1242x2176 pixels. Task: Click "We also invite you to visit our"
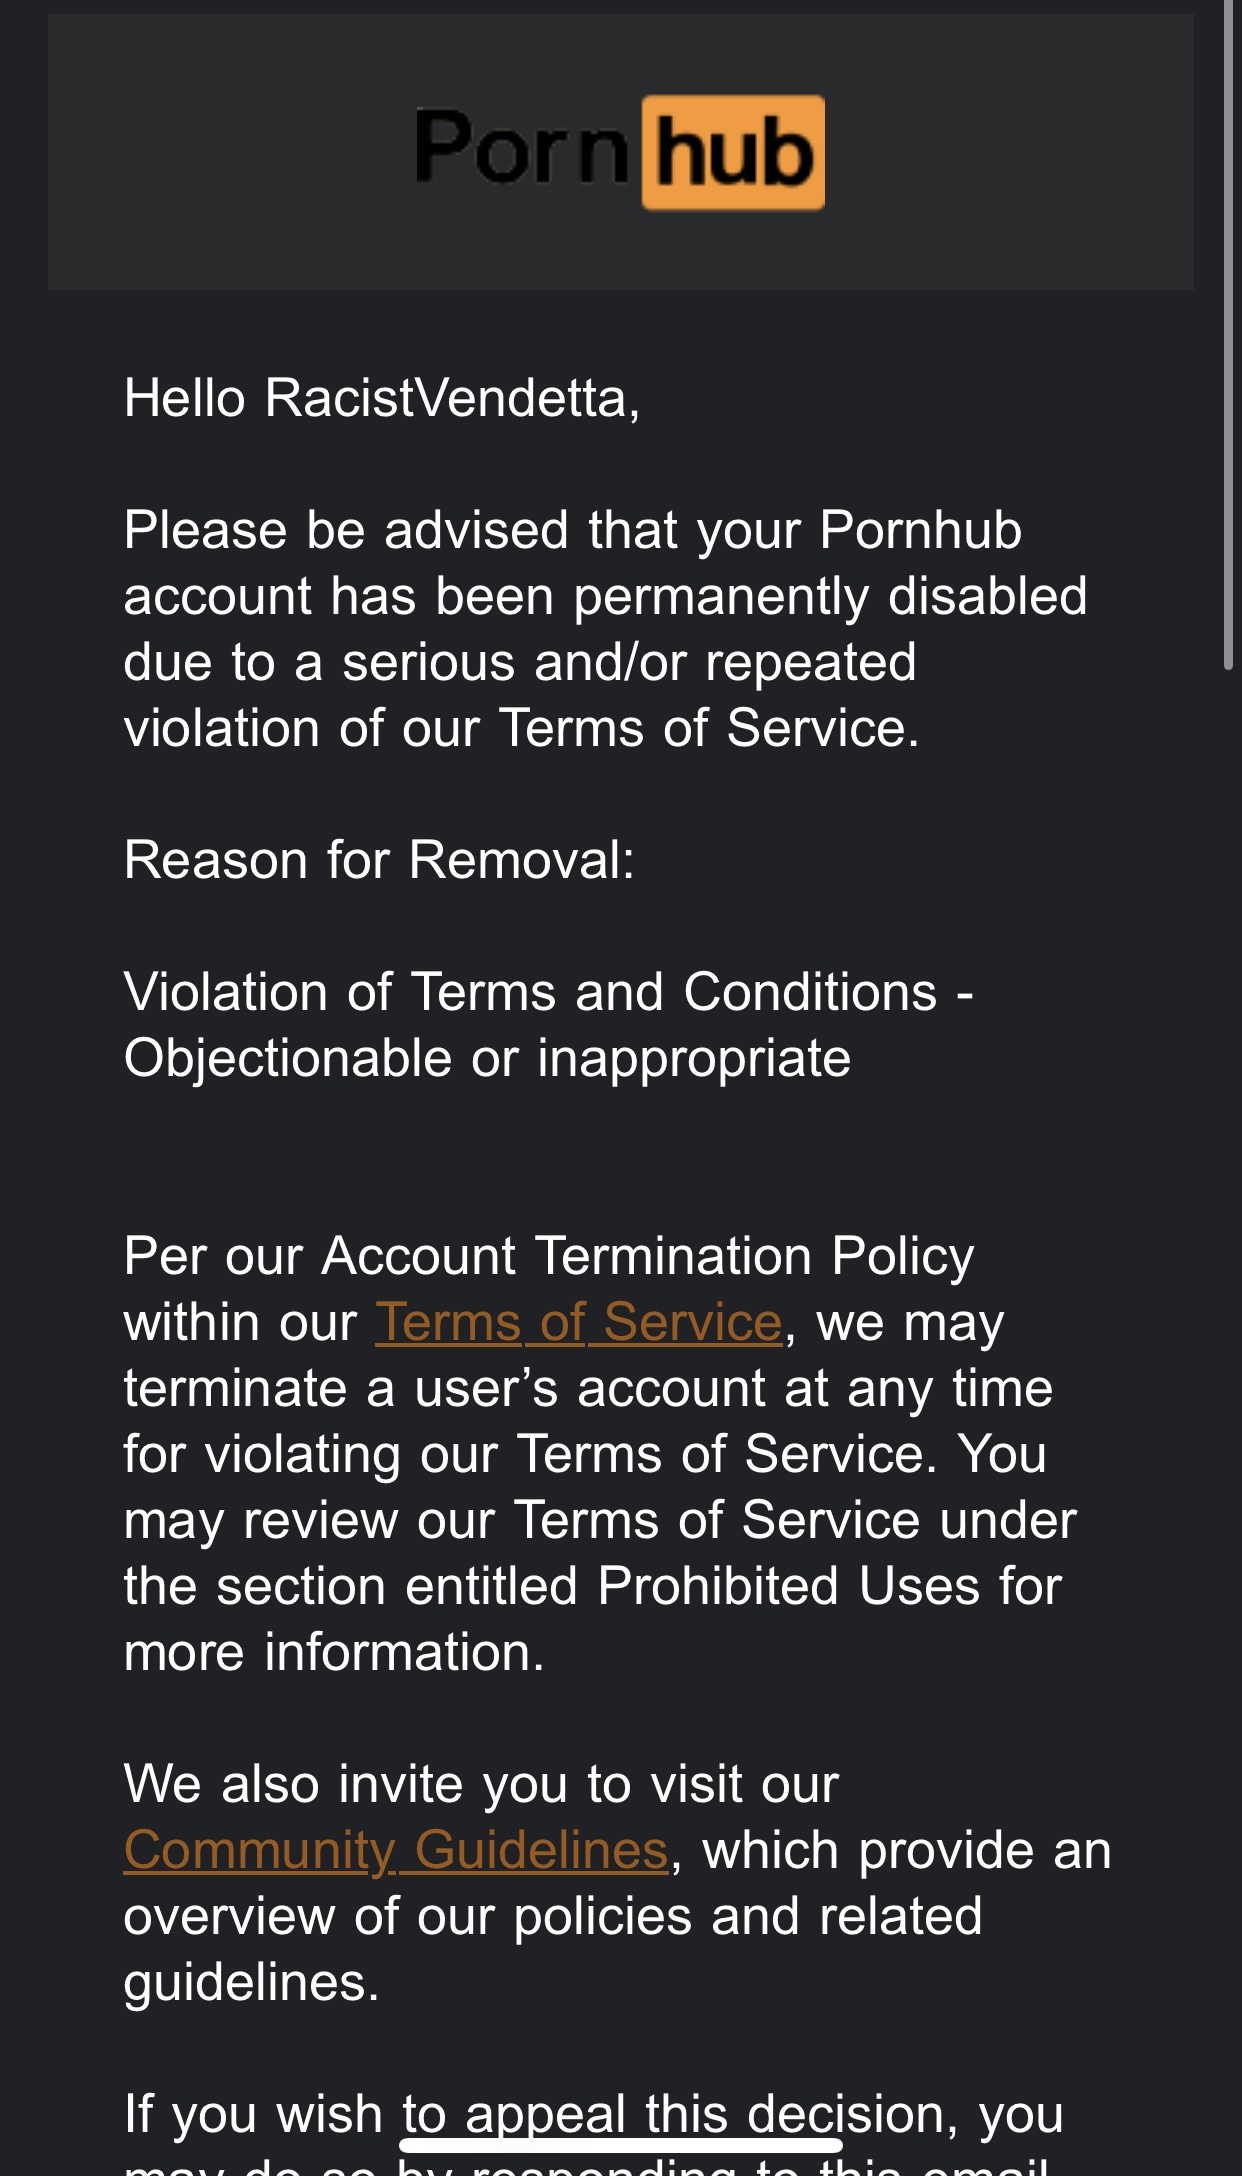click(x=481, y=1784)
